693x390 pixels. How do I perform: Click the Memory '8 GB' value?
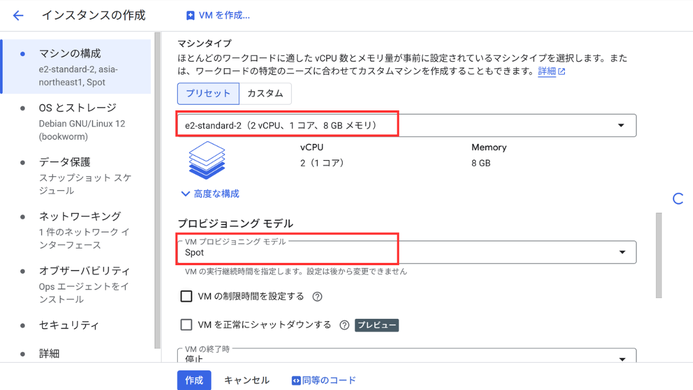point(481,163)
